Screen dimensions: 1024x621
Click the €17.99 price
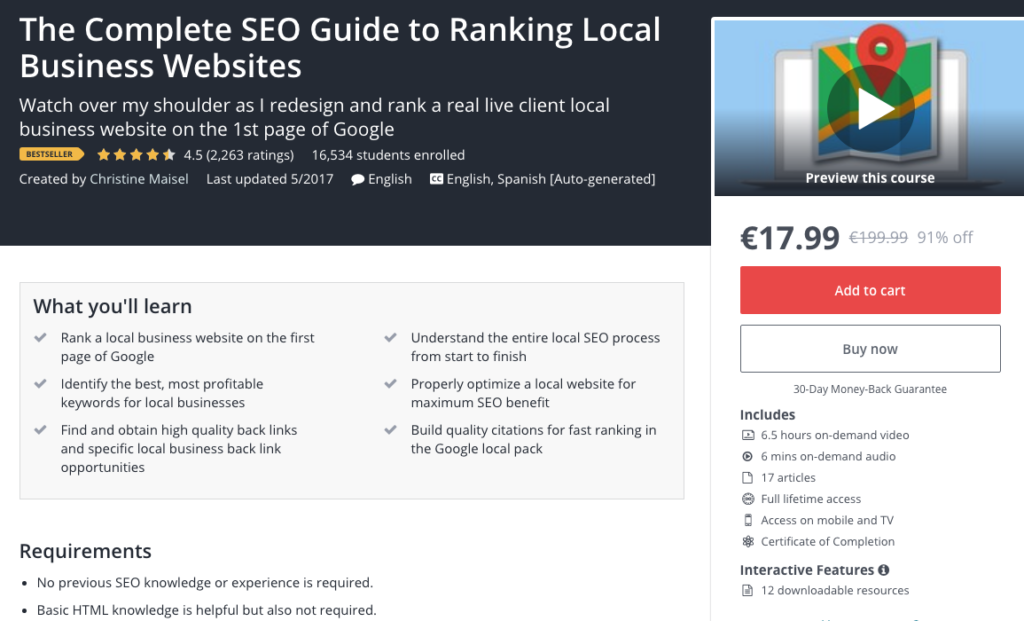pos(790,238)
